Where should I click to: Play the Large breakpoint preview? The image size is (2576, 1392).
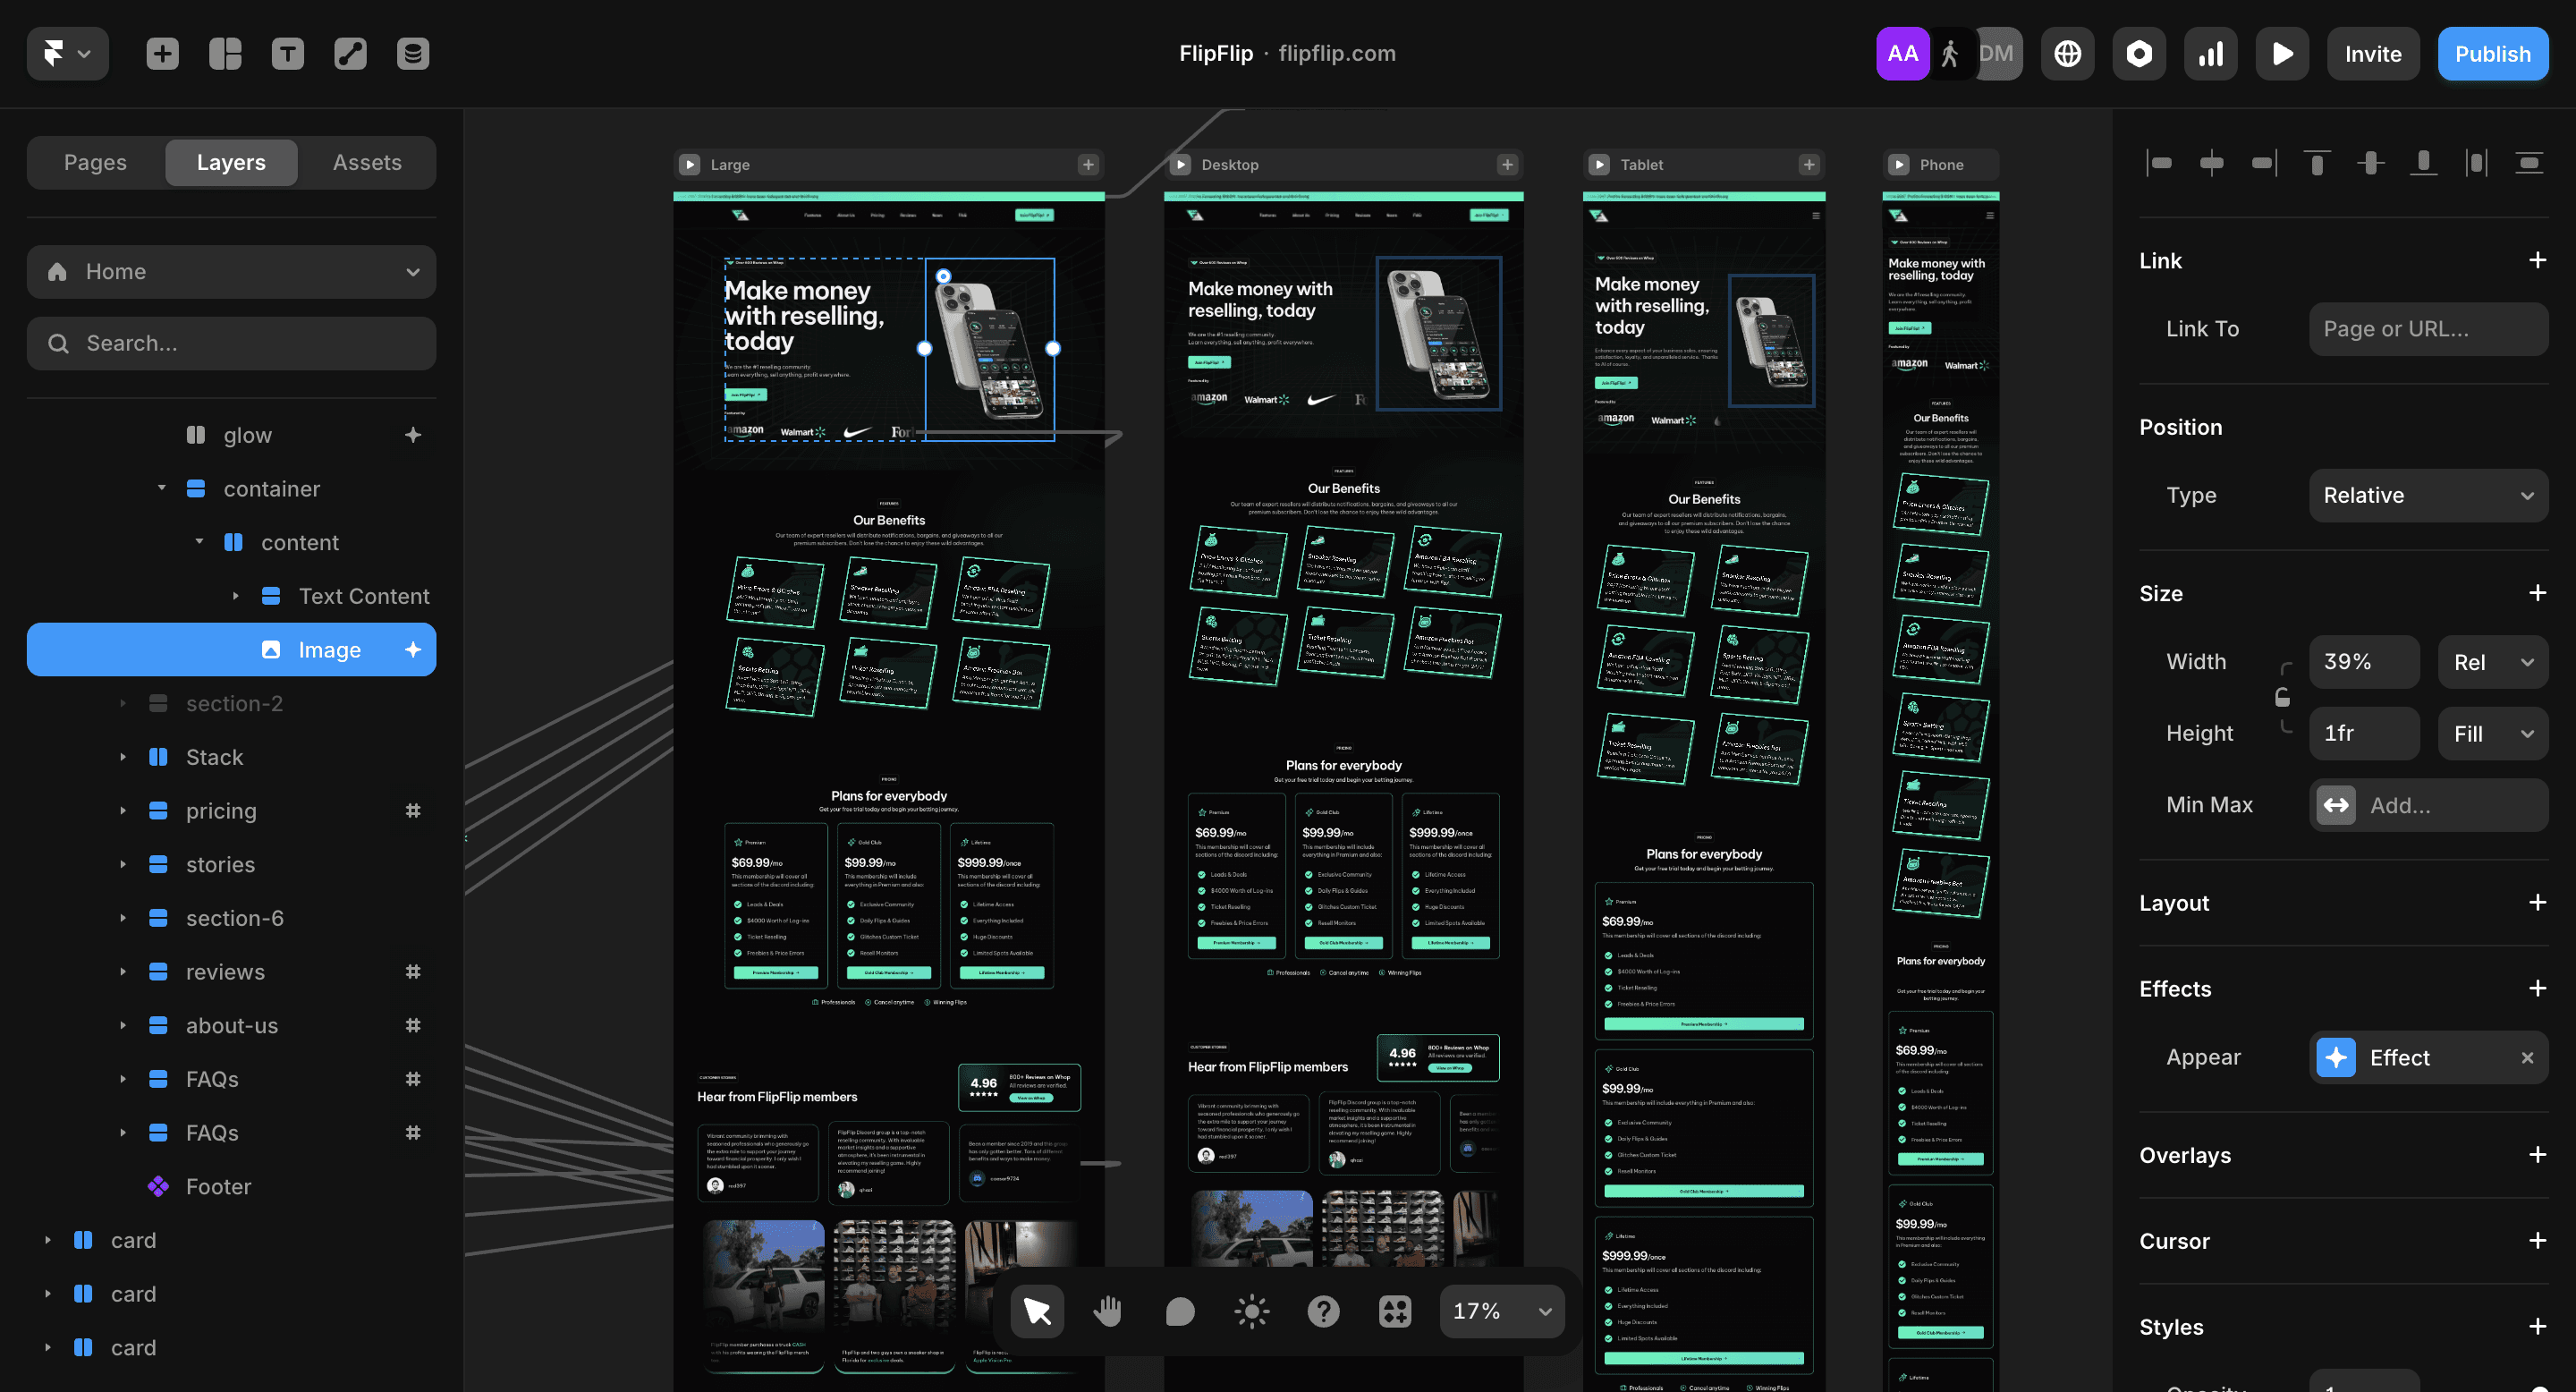click(689, 164)
